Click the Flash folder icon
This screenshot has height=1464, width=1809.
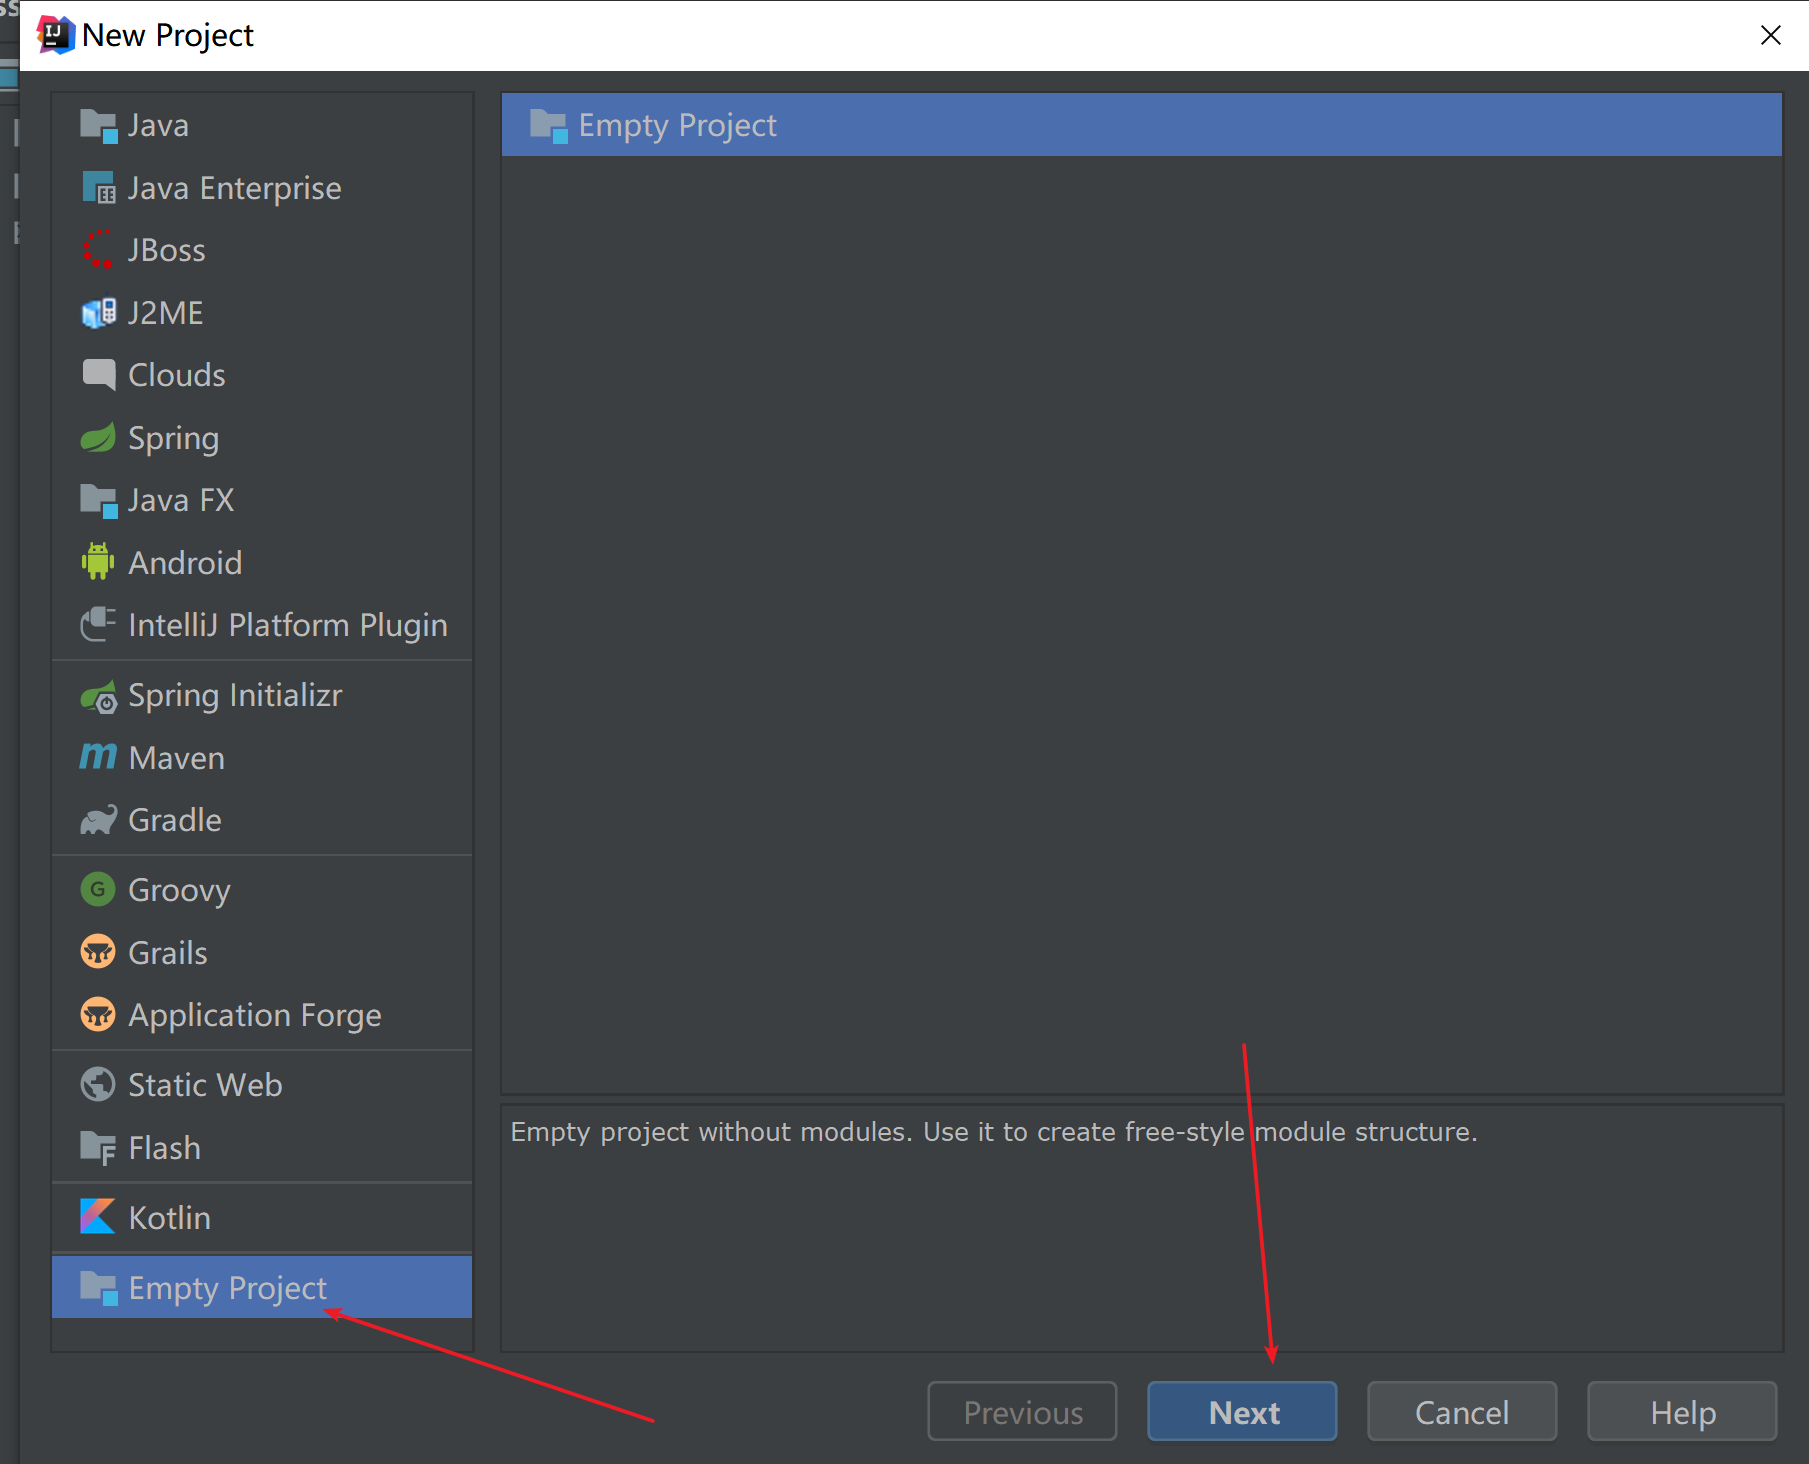tap(98, 1148)
